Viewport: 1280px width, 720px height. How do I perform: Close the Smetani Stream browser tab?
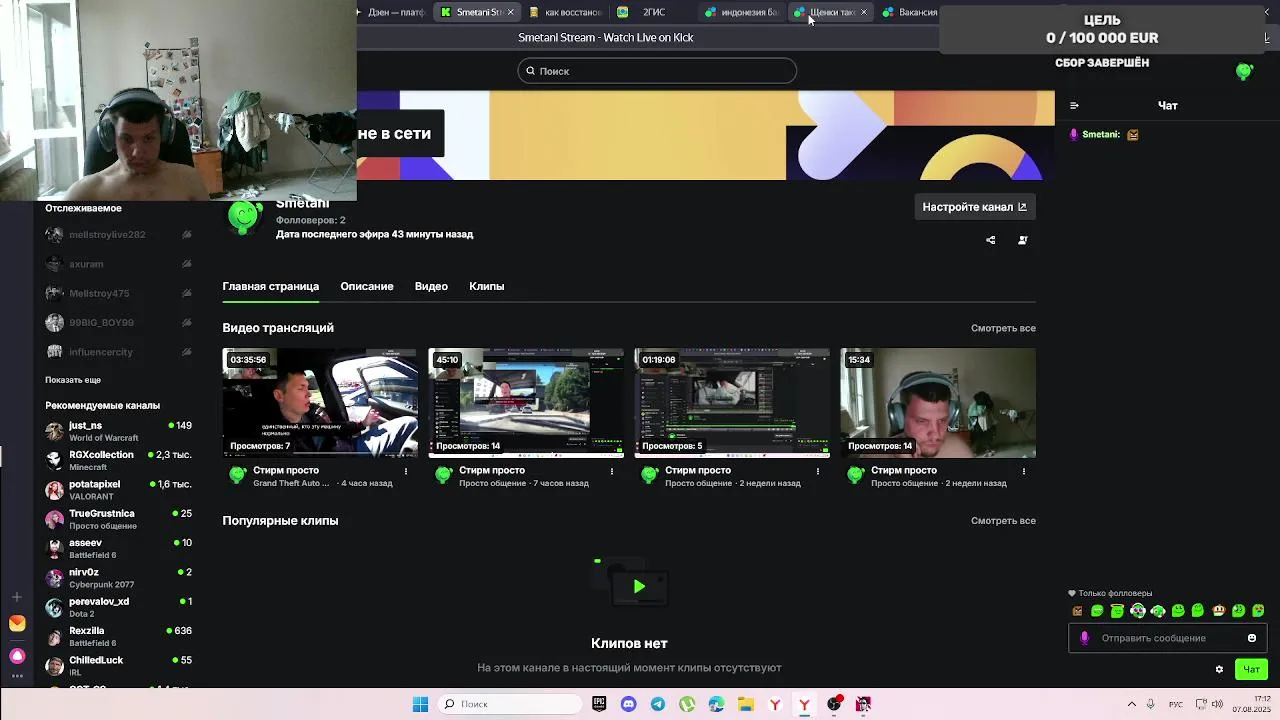tap(510, 12)
